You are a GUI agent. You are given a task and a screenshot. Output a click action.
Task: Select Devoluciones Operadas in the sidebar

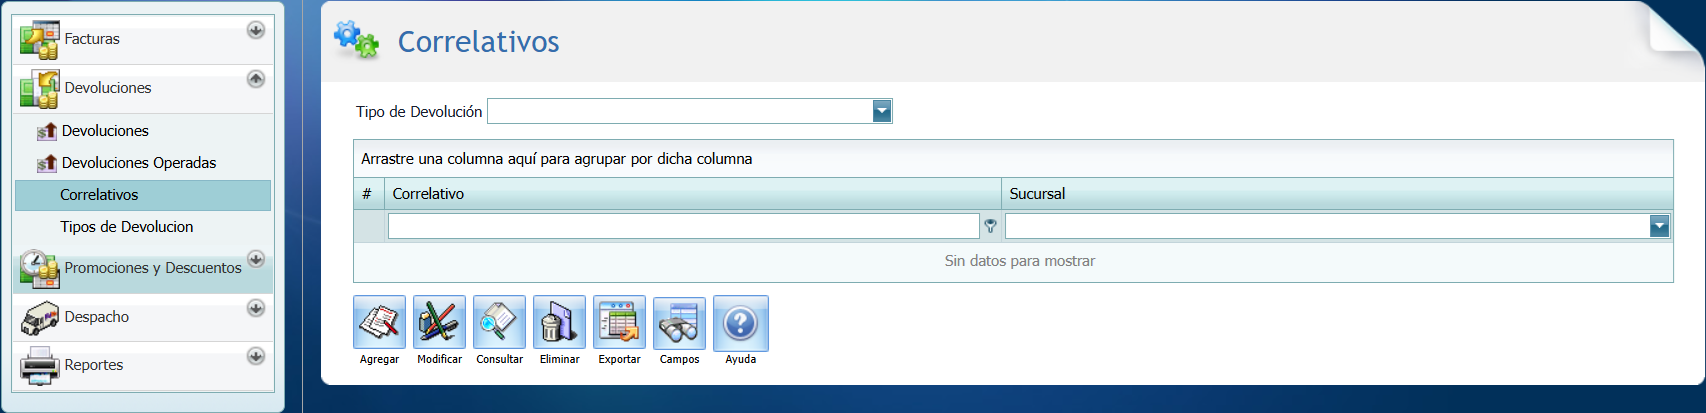[x=138, y=163]
